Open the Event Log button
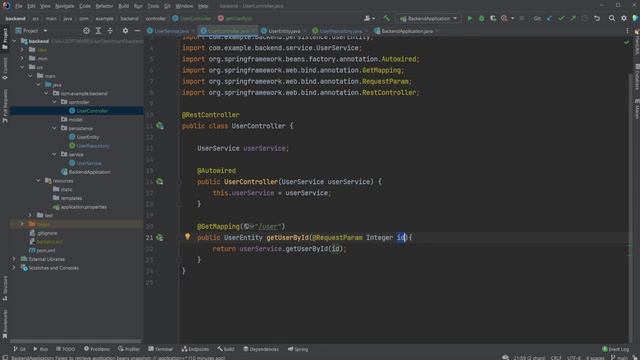The height and width of the screenshot is (360, 640). (x=616, y=349)
